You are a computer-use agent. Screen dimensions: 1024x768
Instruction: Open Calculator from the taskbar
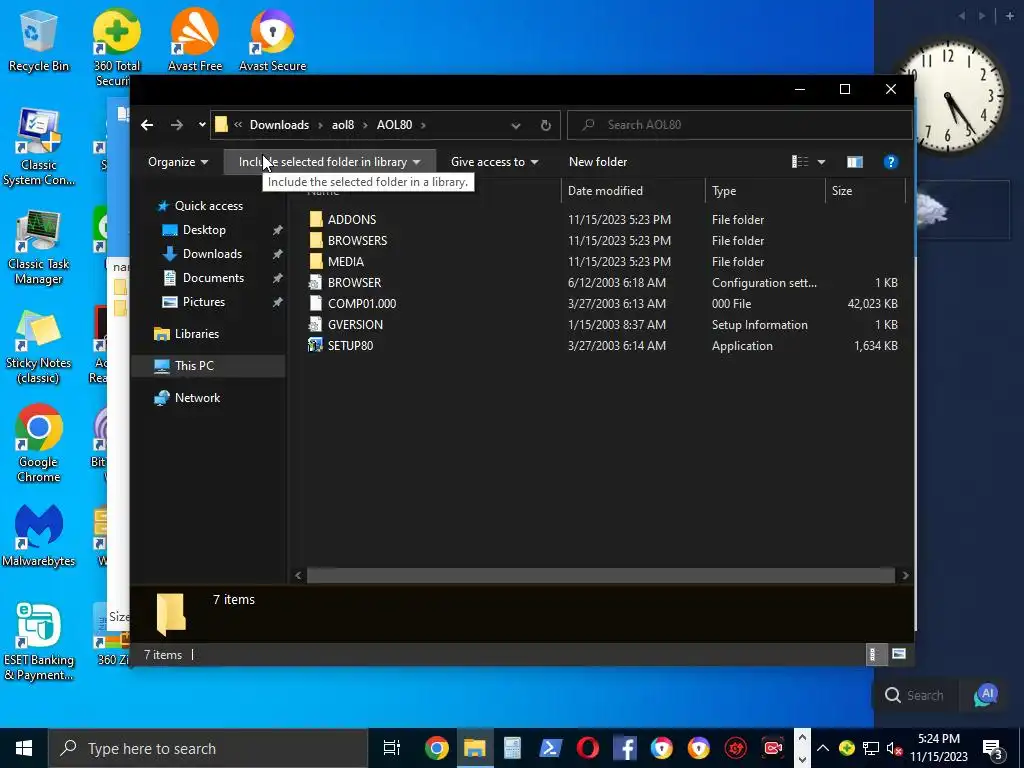coord(513,748)
